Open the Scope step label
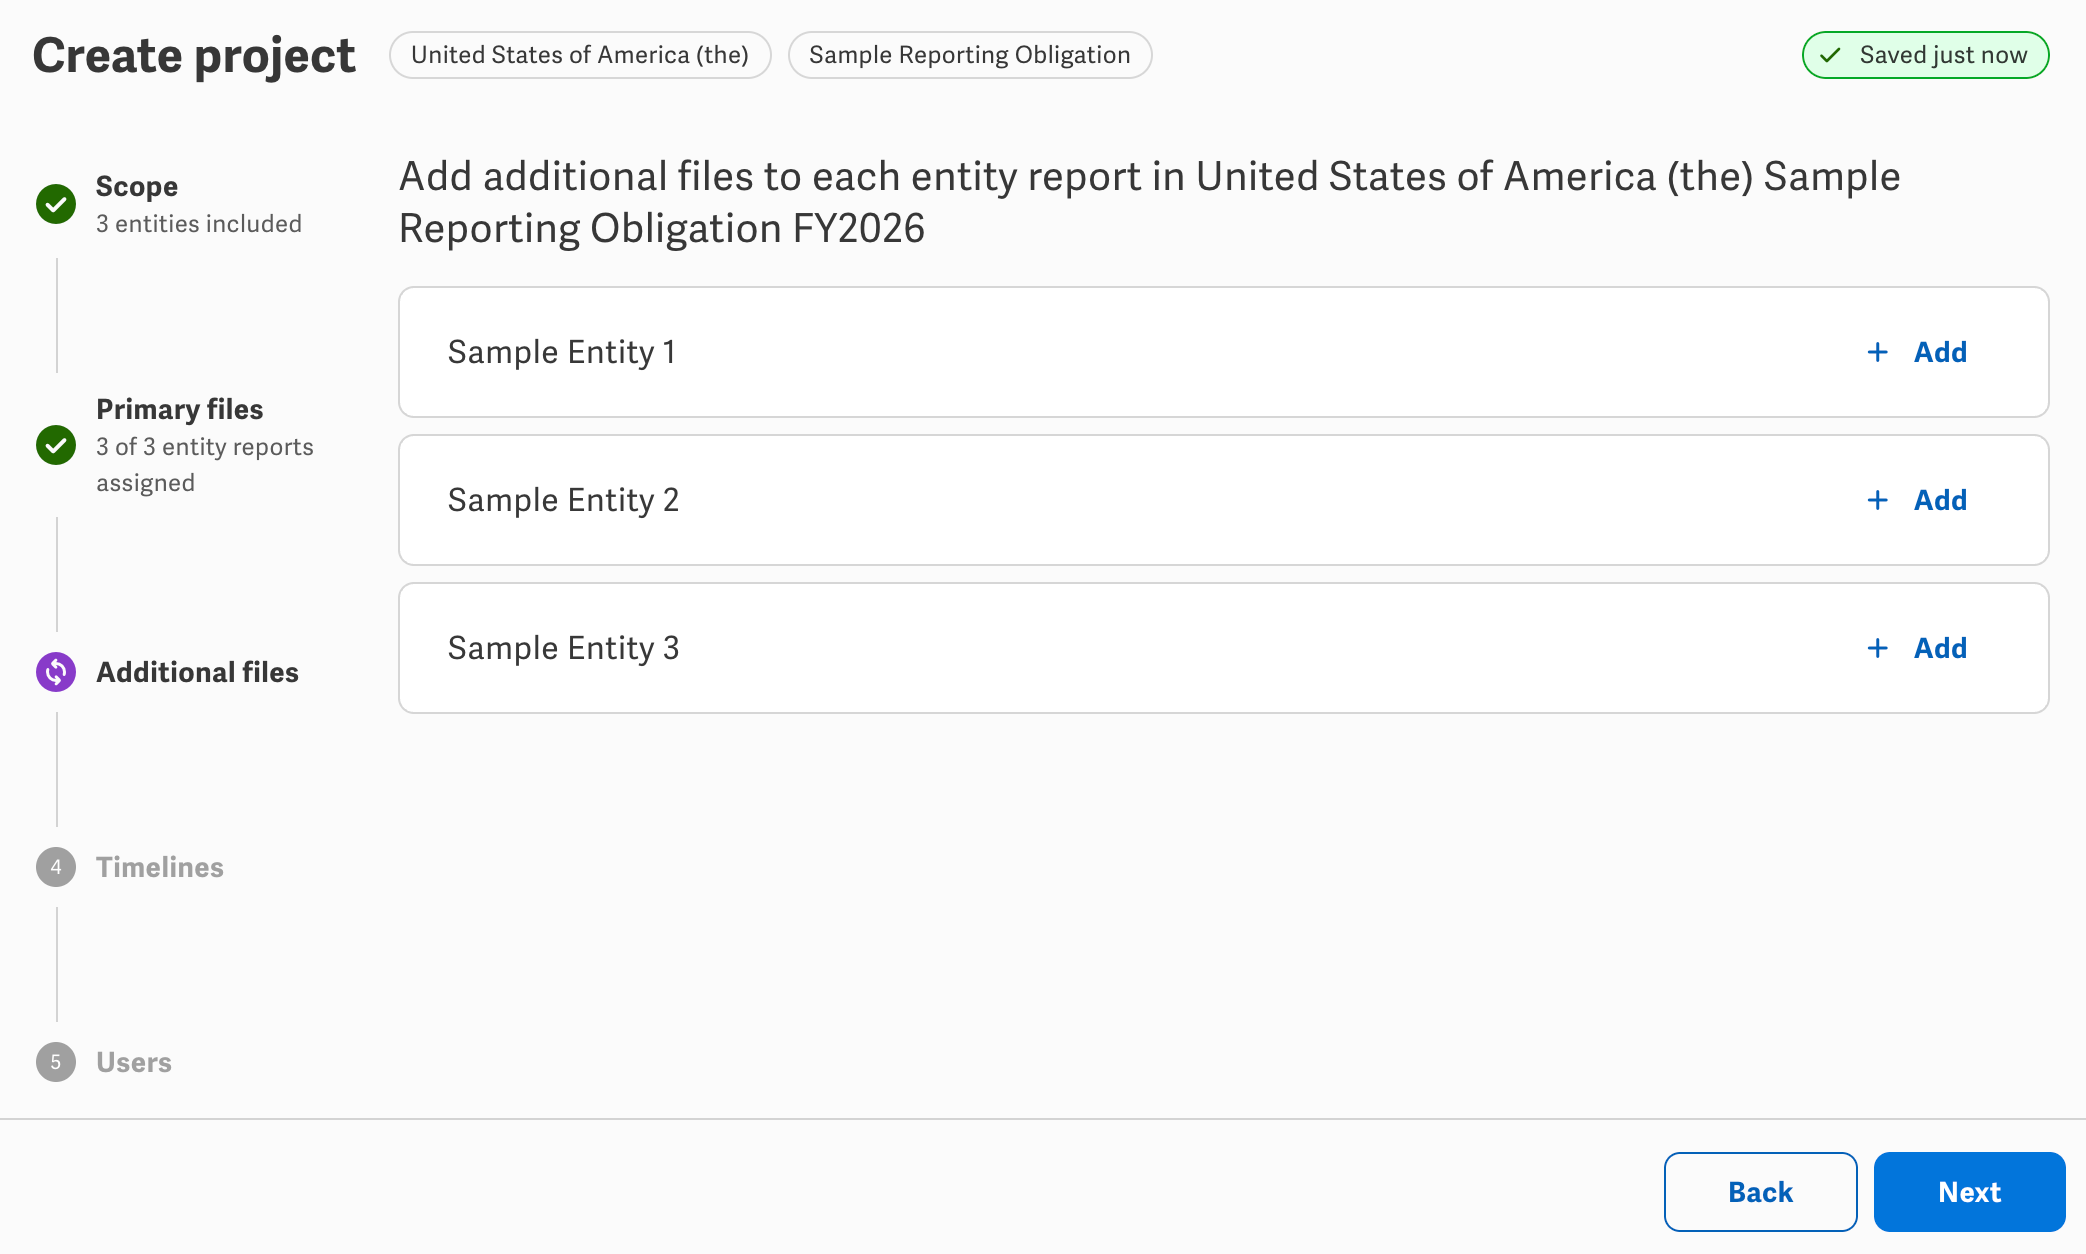 point(137,186)
